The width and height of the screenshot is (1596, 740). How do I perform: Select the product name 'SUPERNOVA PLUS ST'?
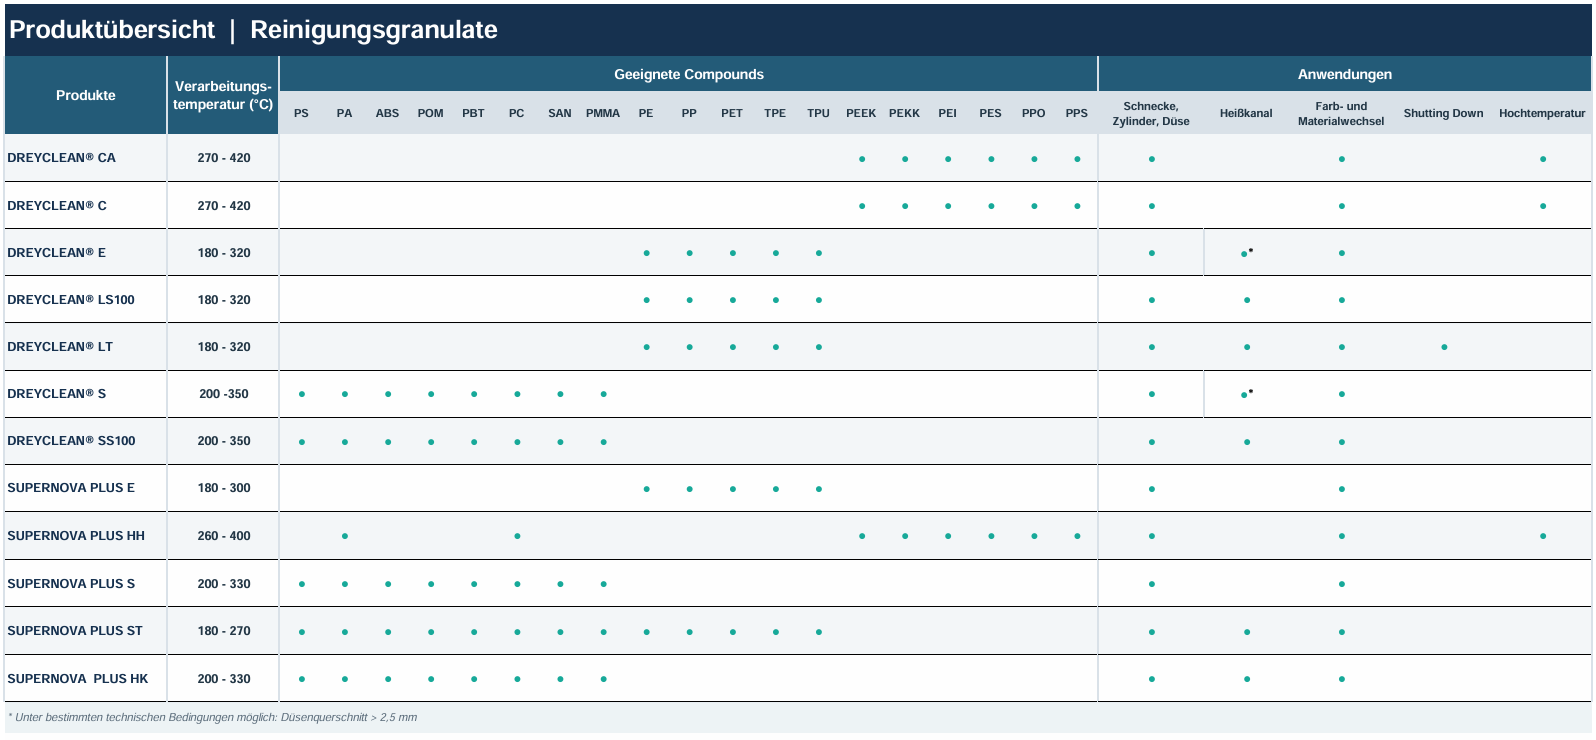pyautogui.click(x=75, y=631)
